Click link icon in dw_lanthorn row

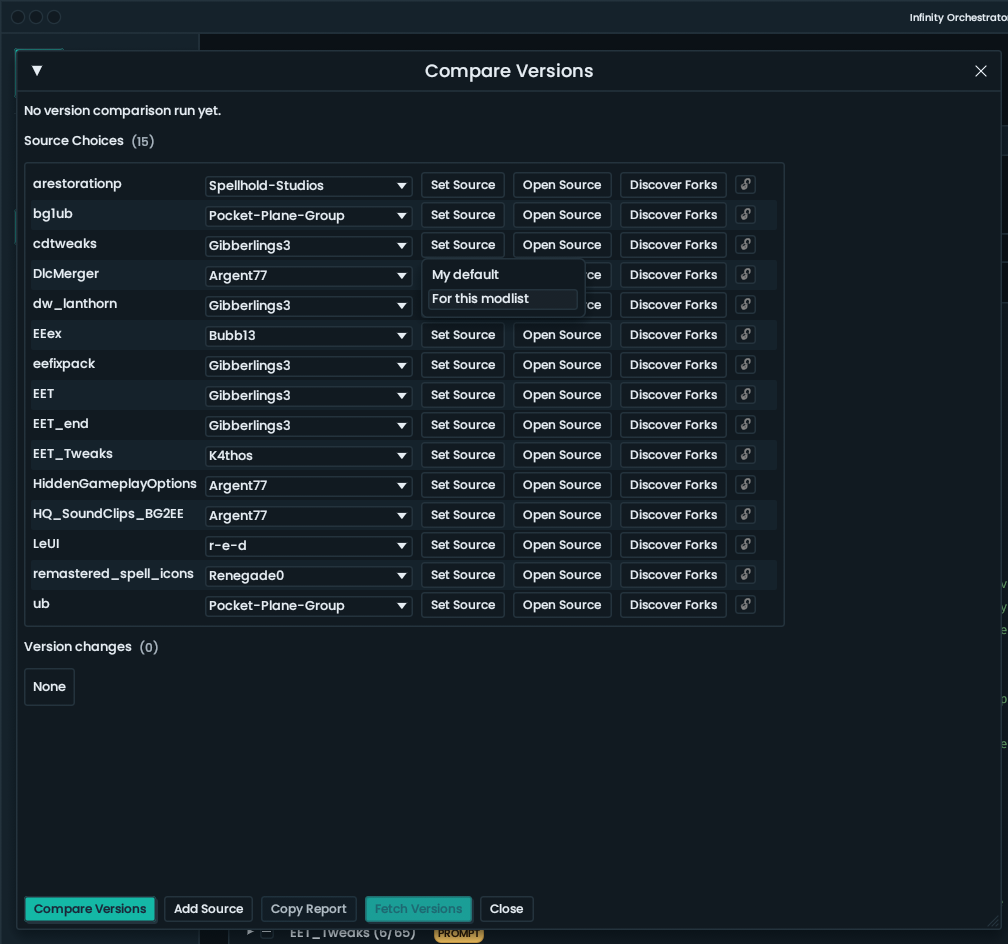pyautogui.click(x=745, y=305)
